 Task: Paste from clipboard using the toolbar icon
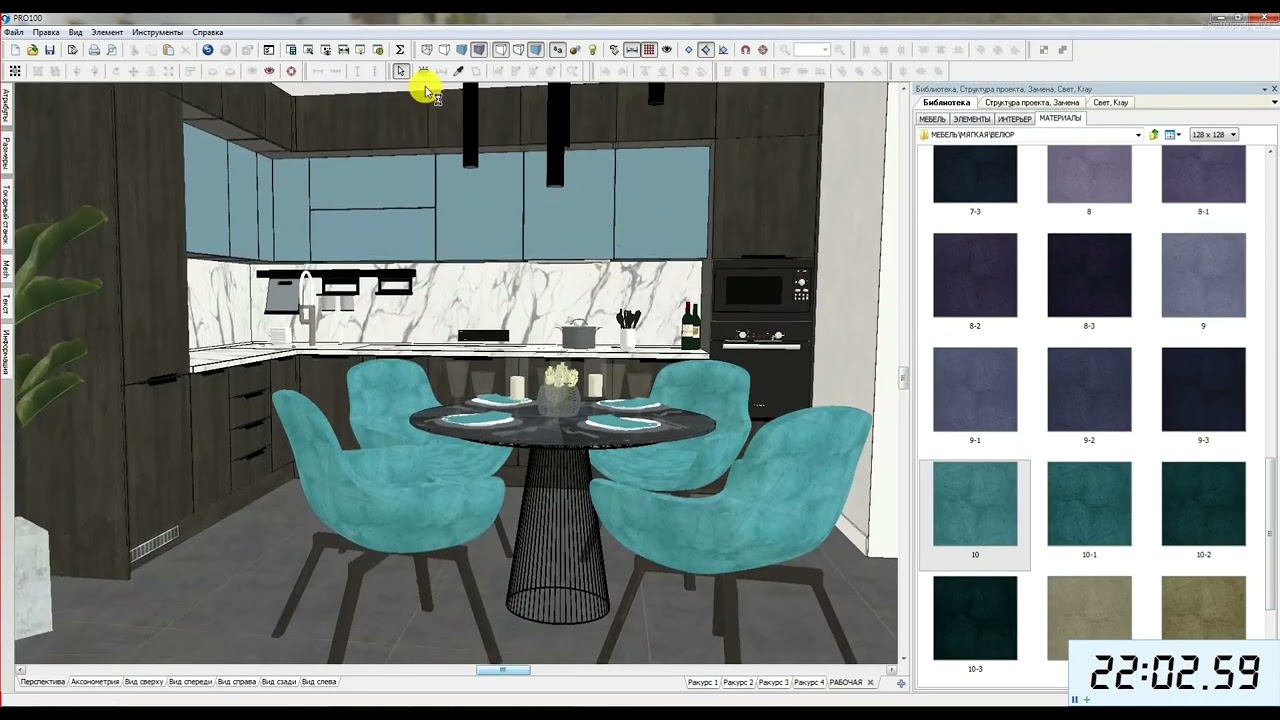(168, 50)
